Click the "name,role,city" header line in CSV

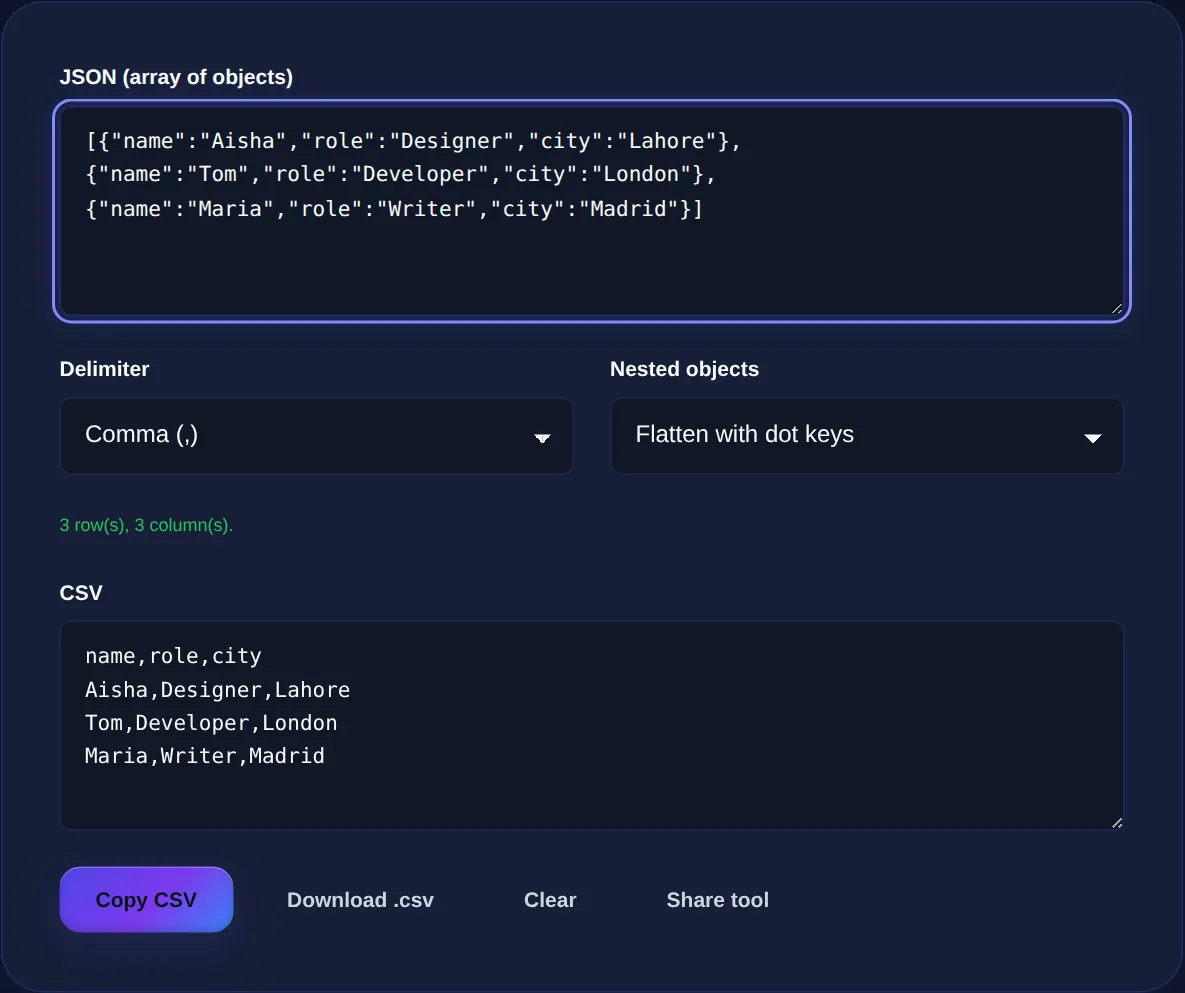(173, 656)
